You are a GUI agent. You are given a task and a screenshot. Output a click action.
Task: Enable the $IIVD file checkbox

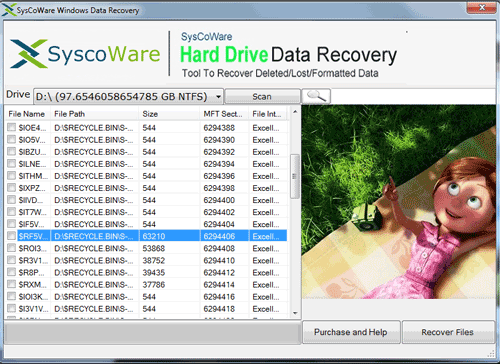coord(11,200)
